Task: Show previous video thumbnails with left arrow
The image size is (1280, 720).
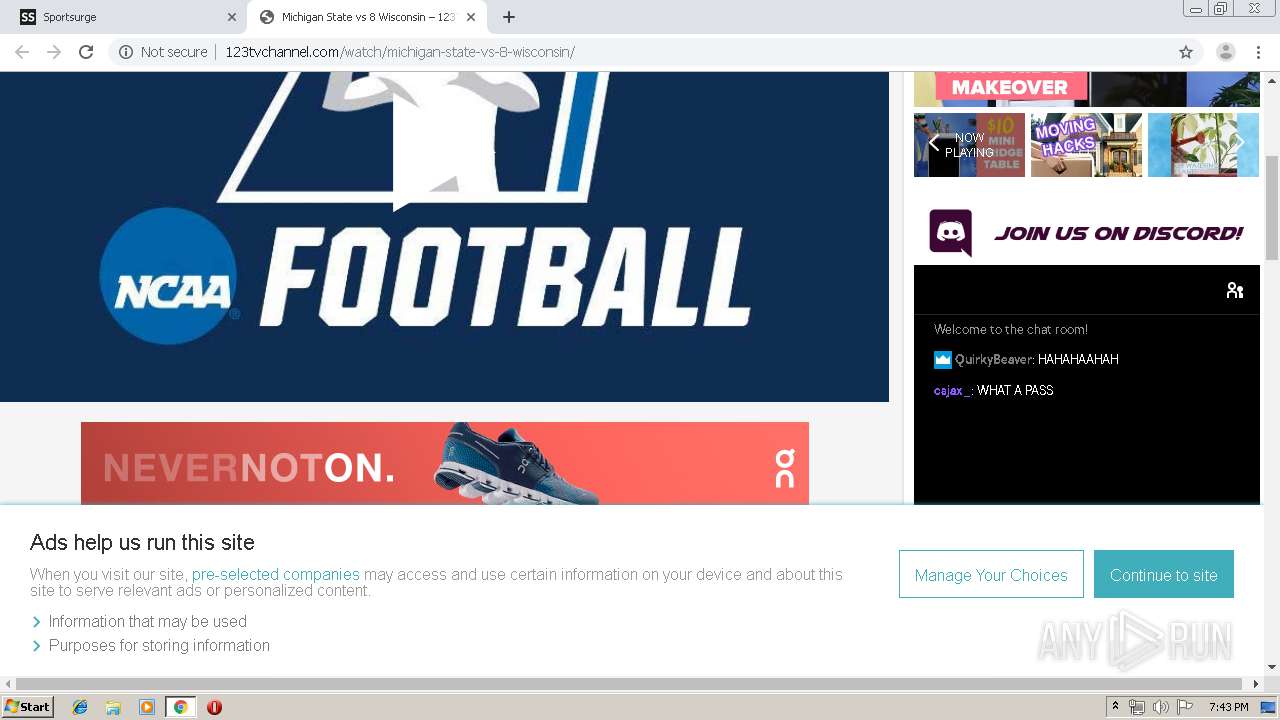Action: (x=934, y=144)
